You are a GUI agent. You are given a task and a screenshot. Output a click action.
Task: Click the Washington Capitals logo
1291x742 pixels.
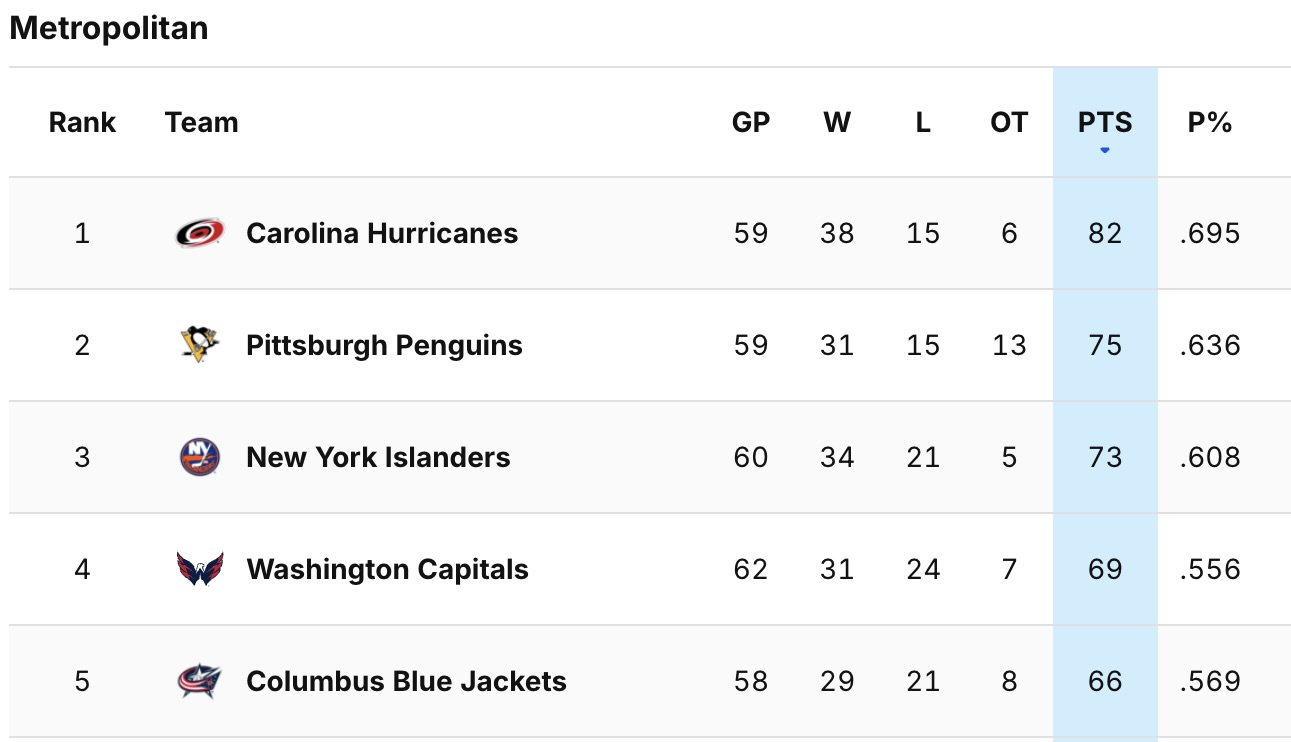tap(200, 569)
